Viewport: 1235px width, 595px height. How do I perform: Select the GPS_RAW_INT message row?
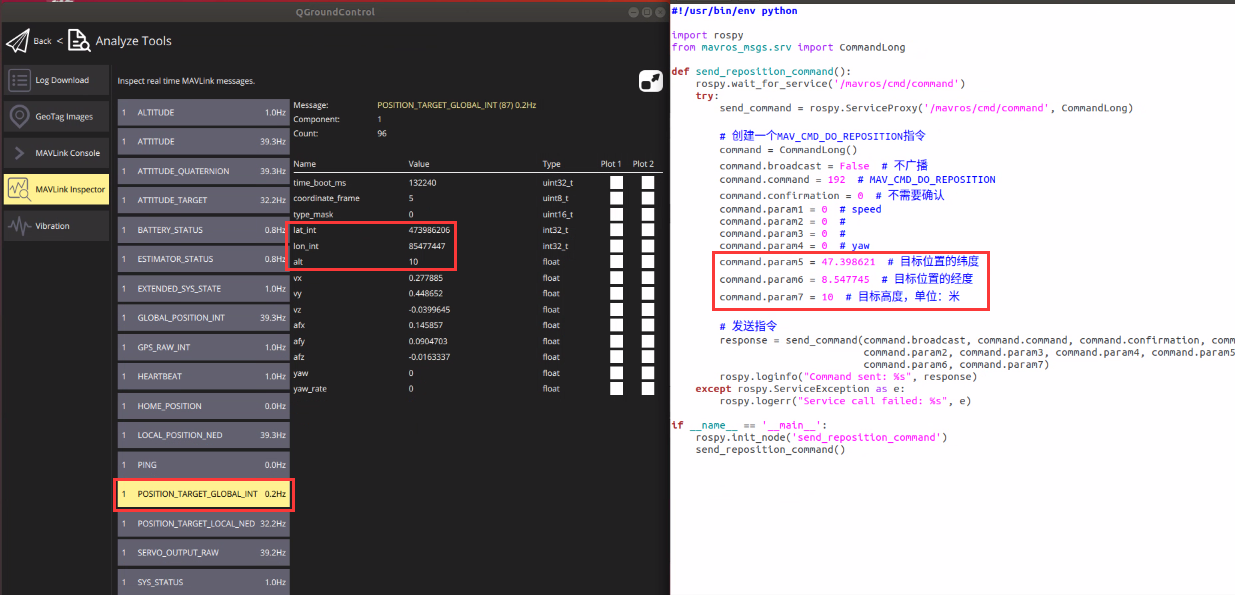coord(203,347)
